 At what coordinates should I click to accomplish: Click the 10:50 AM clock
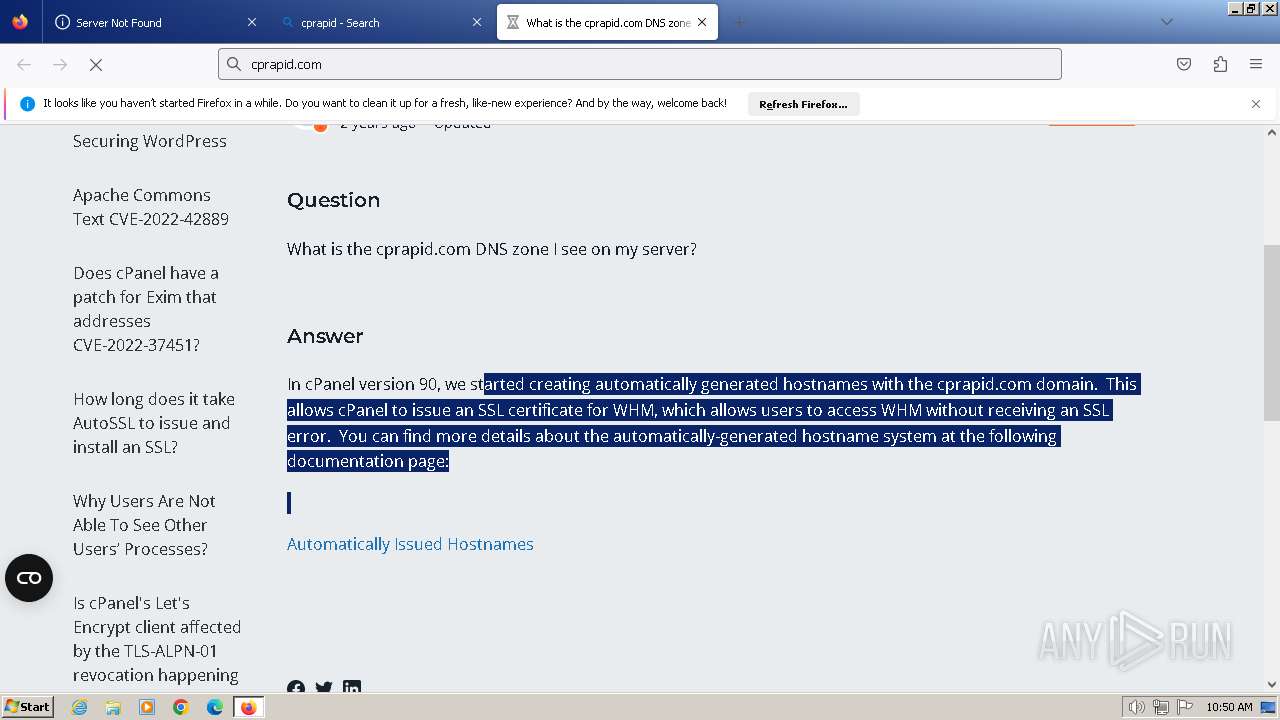(1229, 707)
